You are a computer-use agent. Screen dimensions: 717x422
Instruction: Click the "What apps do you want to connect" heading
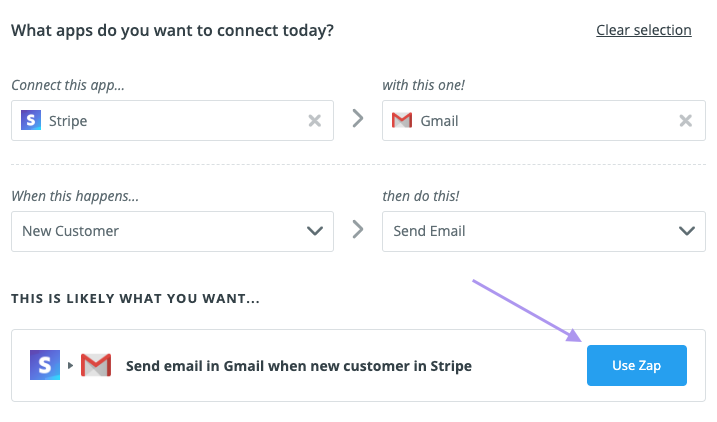pos(172,30)
